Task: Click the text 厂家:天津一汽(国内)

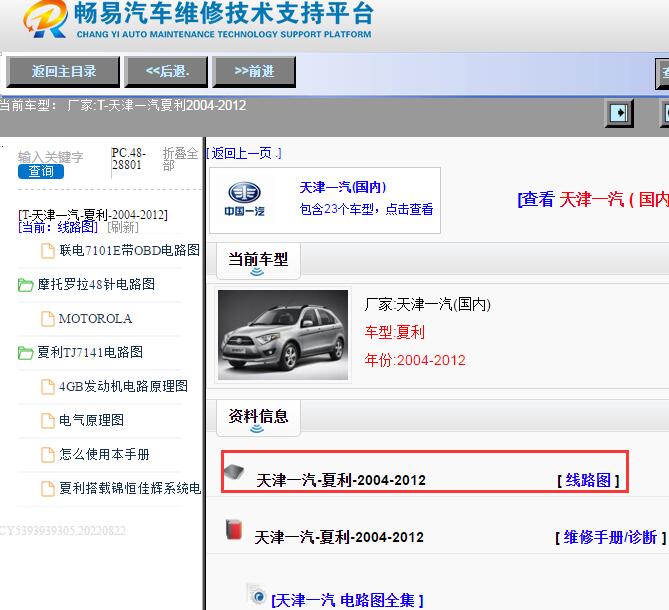Action: click(428, 304)
